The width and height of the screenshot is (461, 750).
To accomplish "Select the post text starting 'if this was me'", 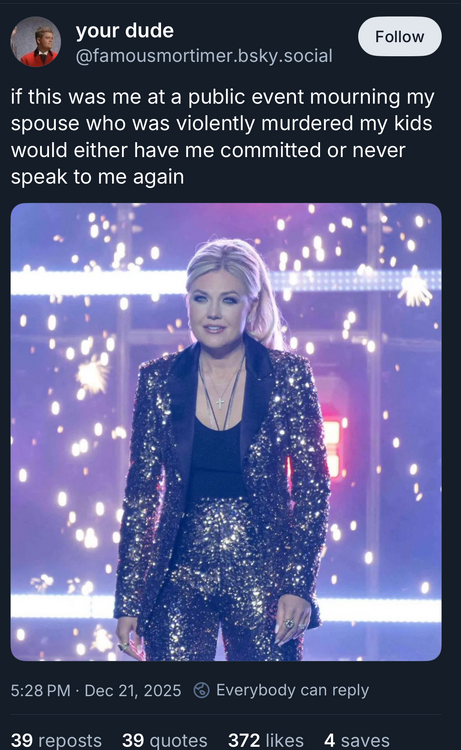I will pos(222,137).
